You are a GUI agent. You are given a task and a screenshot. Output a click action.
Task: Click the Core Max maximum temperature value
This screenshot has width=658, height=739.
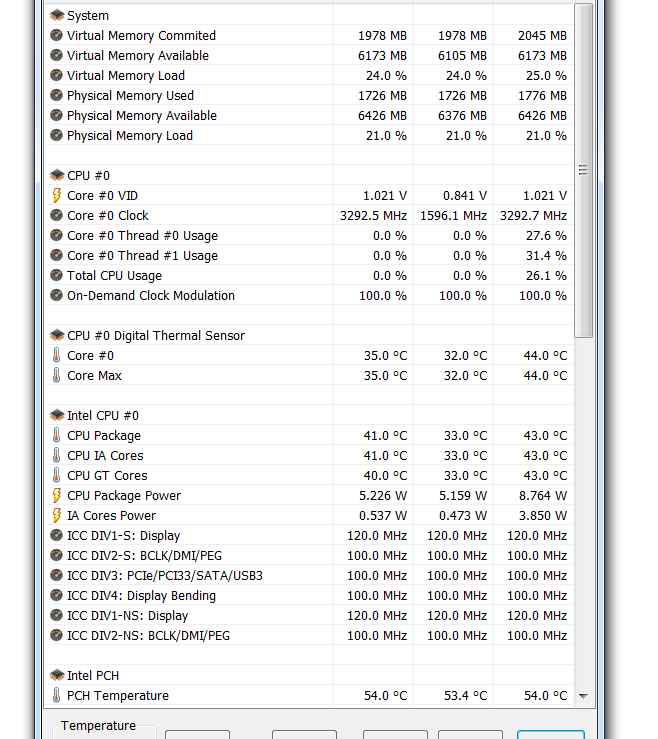coord(545,376)
